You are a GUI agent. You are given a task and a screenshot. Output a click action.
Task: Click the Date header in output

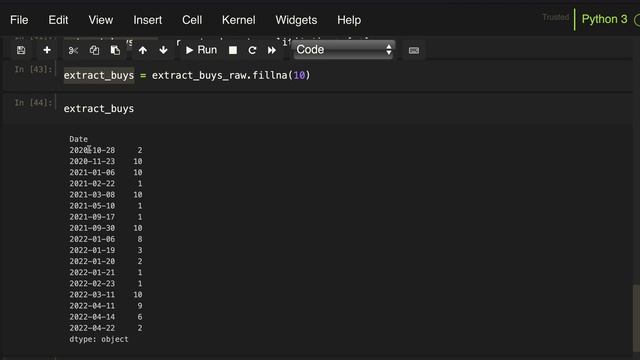point(78,139)
